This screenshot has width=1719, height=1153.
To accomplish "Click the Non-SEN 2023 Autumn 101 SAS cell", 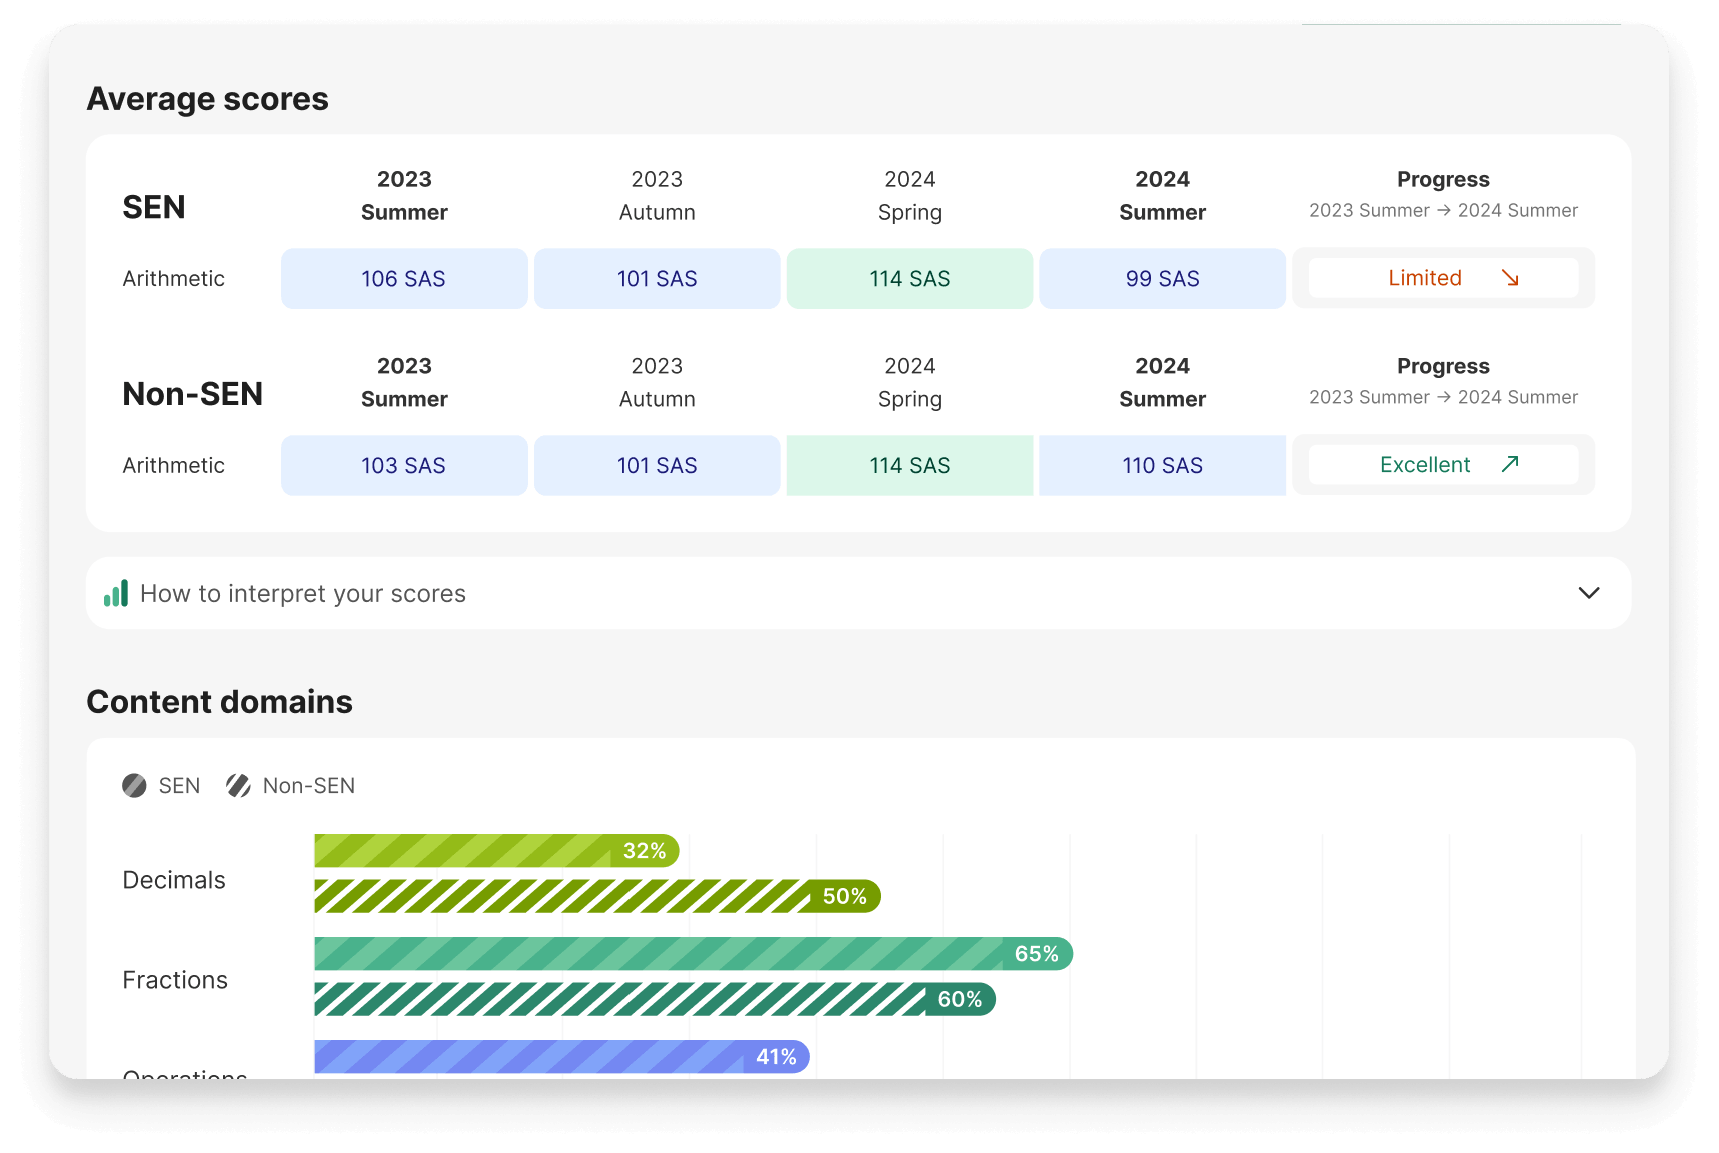I will click(x=657, y=466).
